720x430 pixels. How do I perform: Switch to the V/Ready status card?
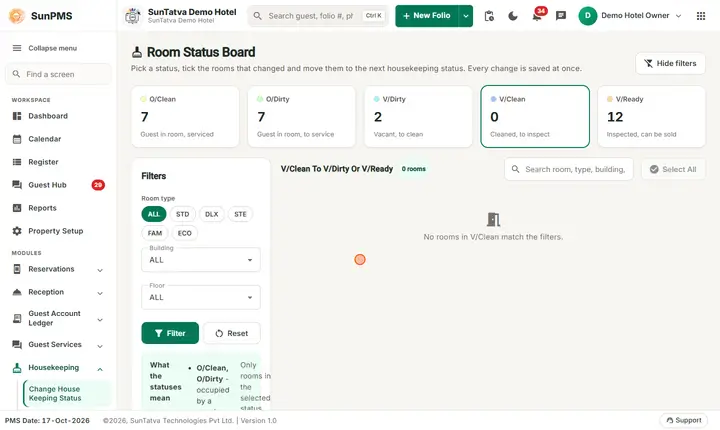(651, 117)
